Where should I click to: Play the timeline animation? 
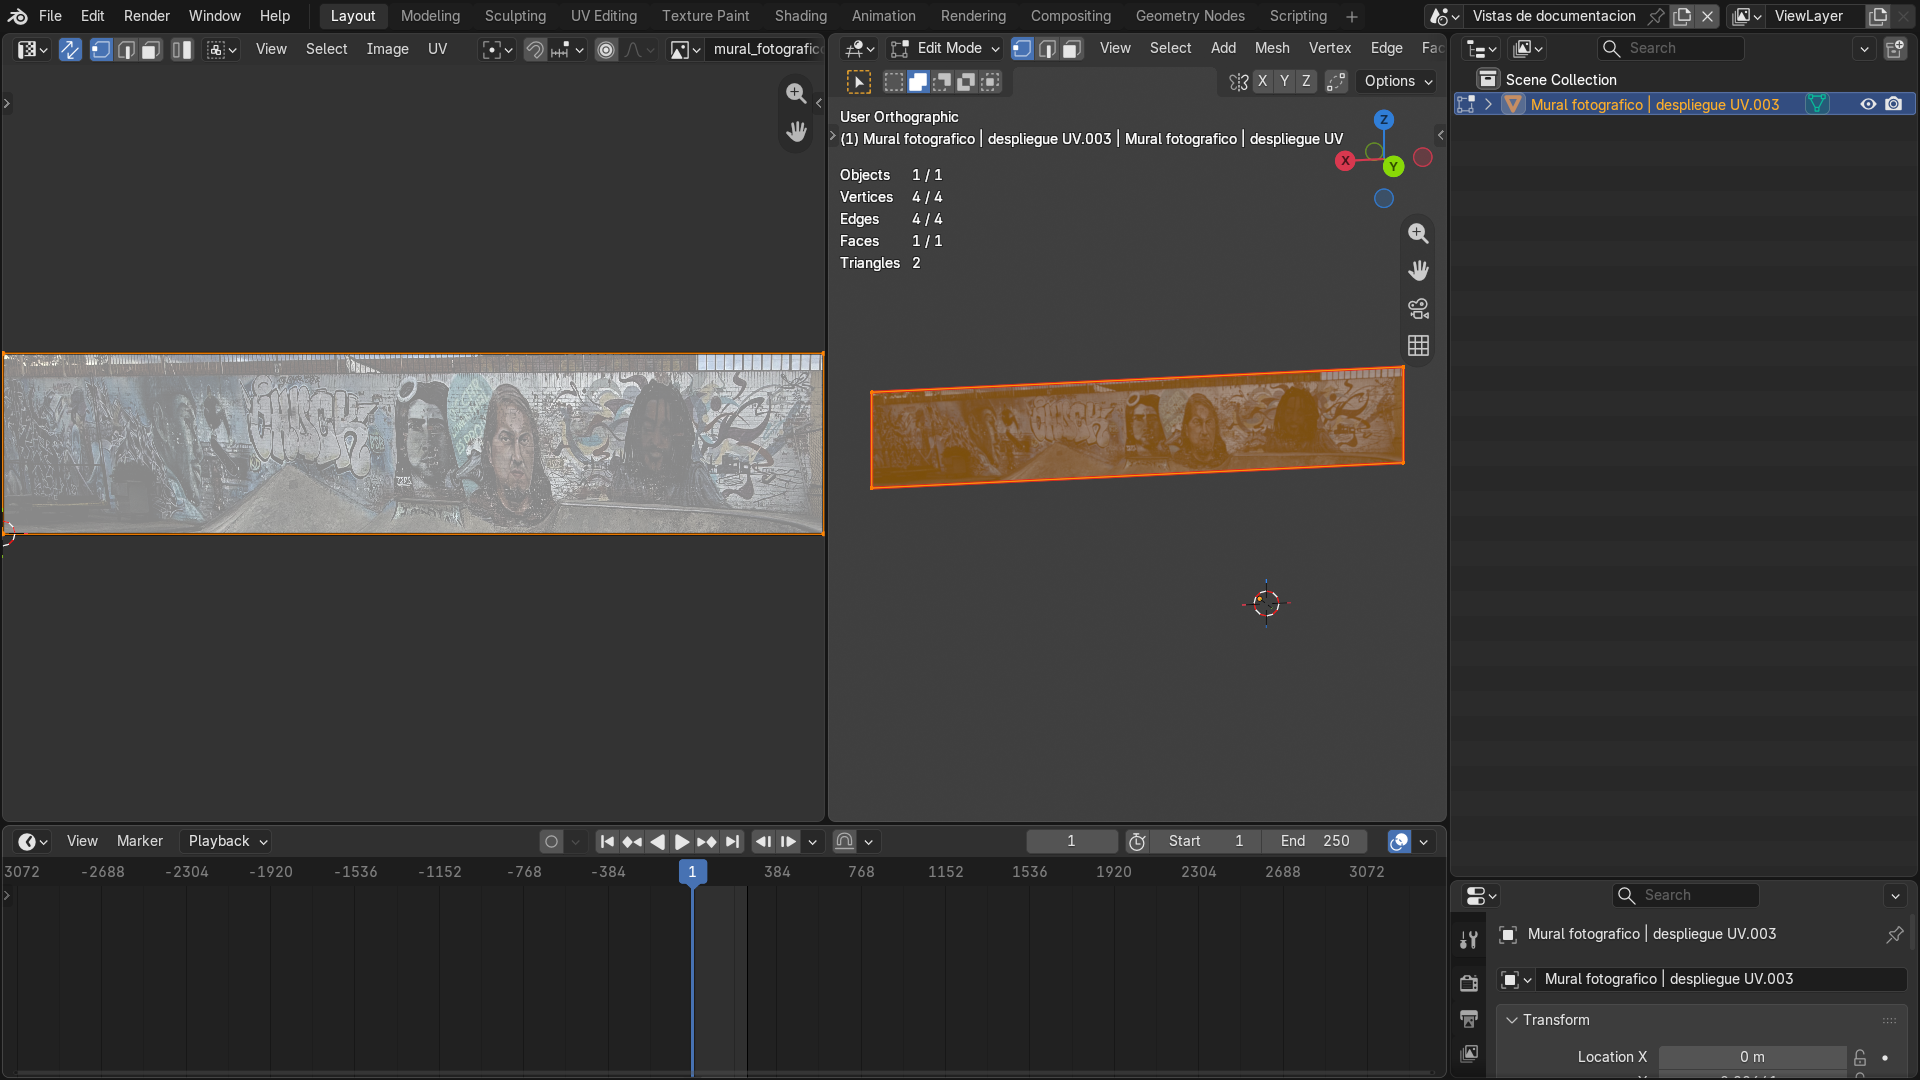coord(681,841)
